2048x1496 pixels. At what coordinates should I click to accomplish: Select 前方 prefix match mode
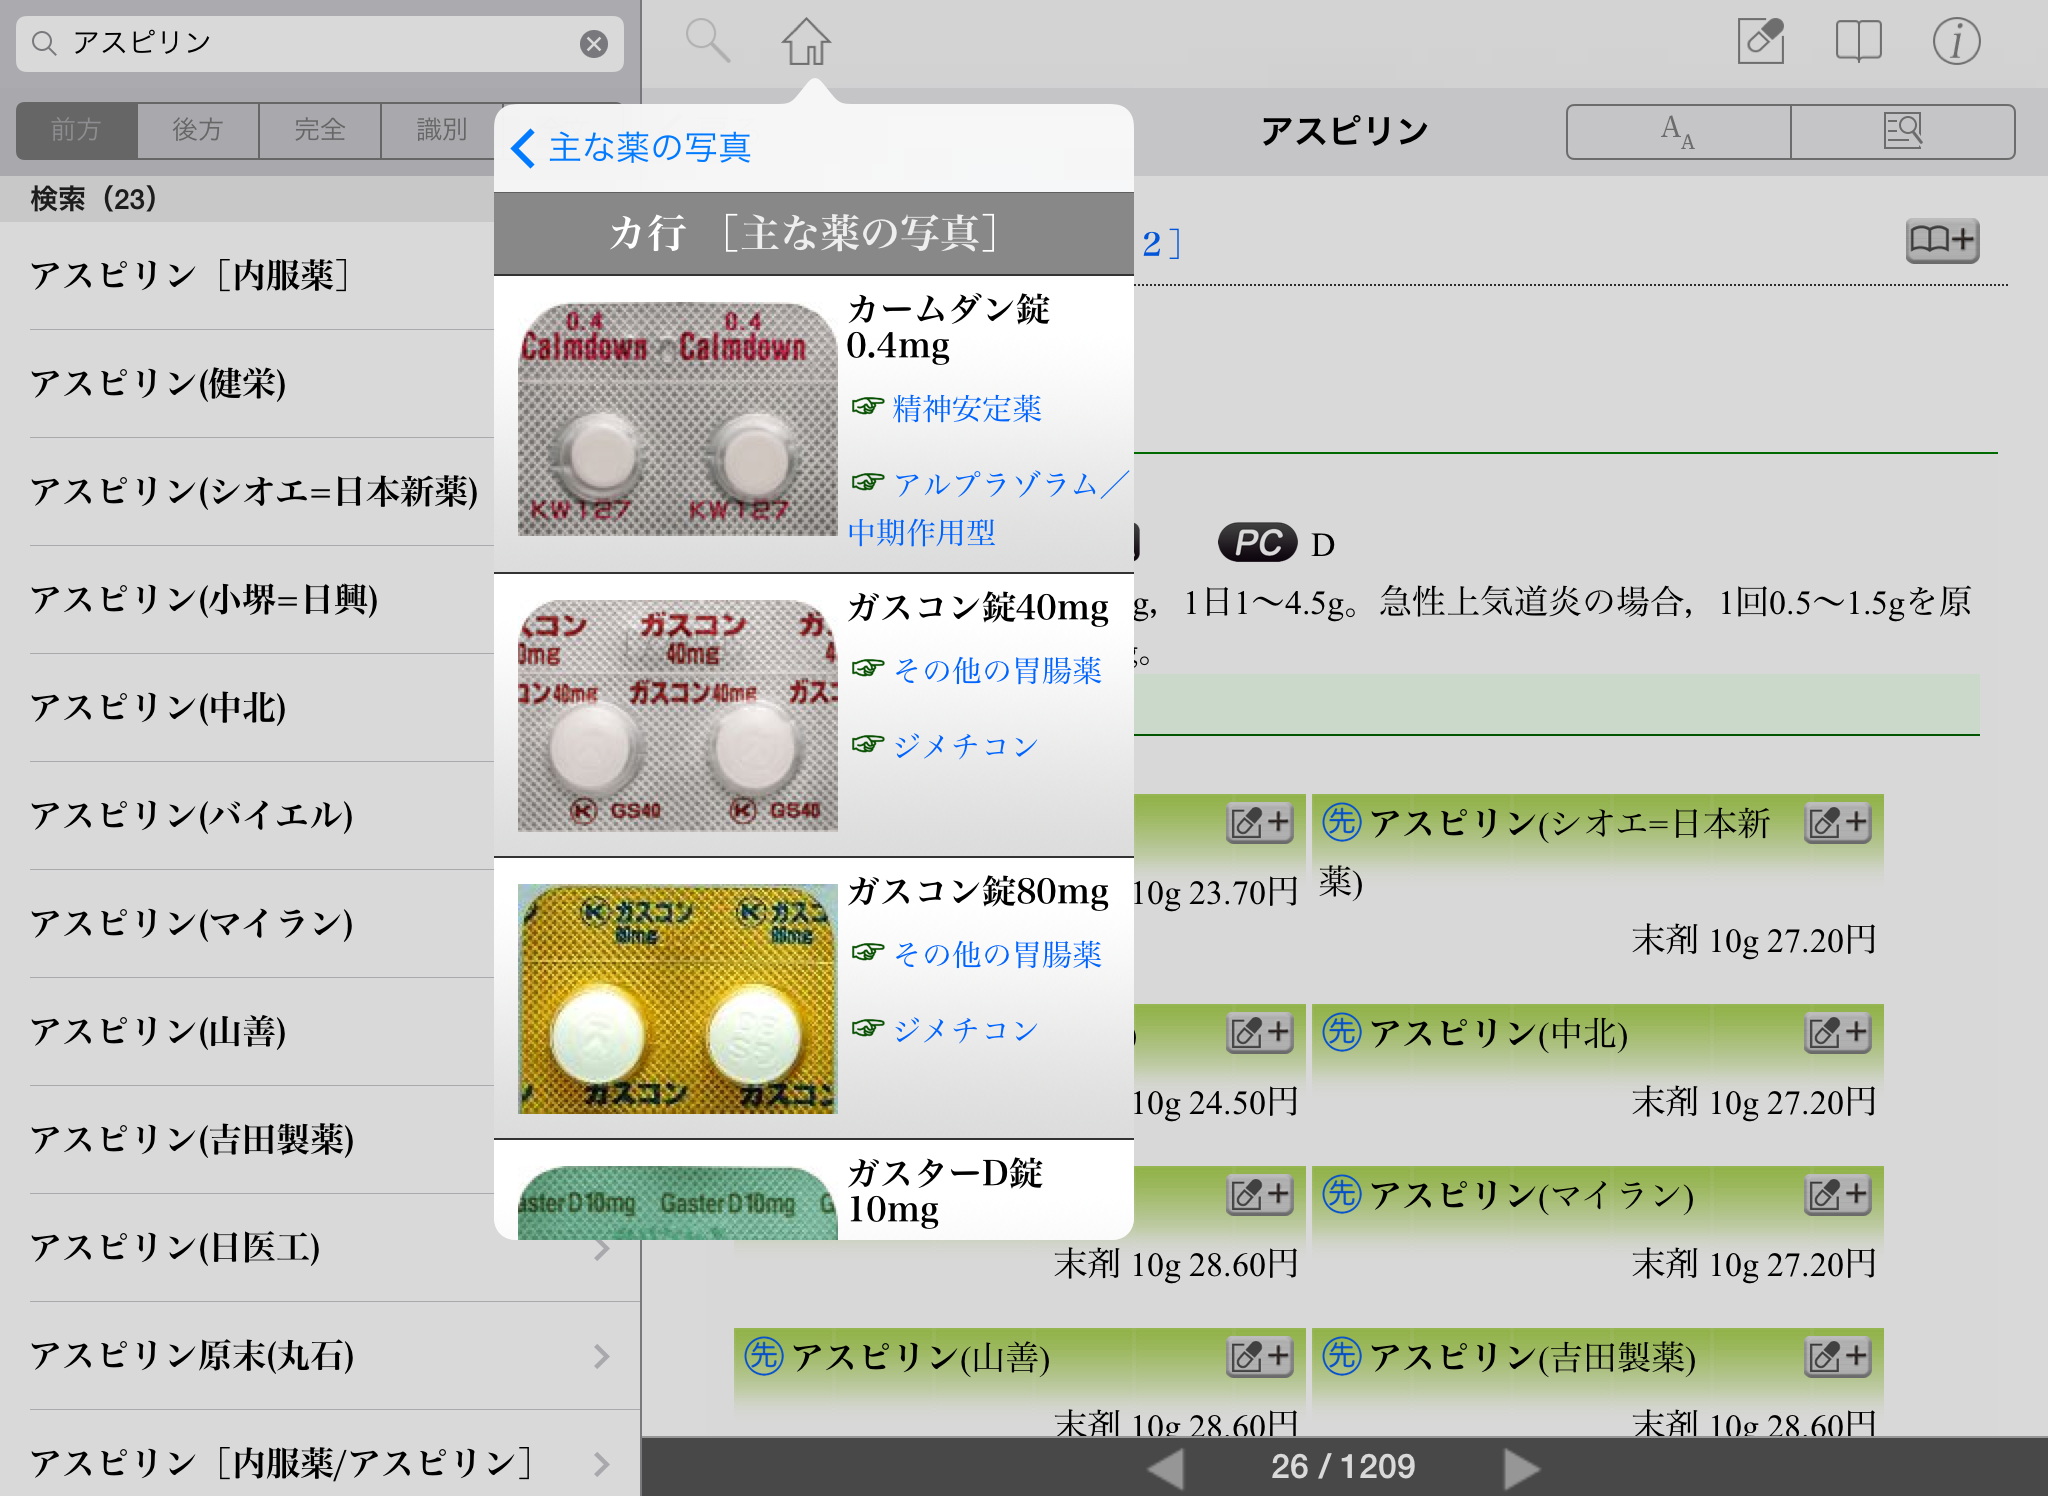[x=77, y=130]
